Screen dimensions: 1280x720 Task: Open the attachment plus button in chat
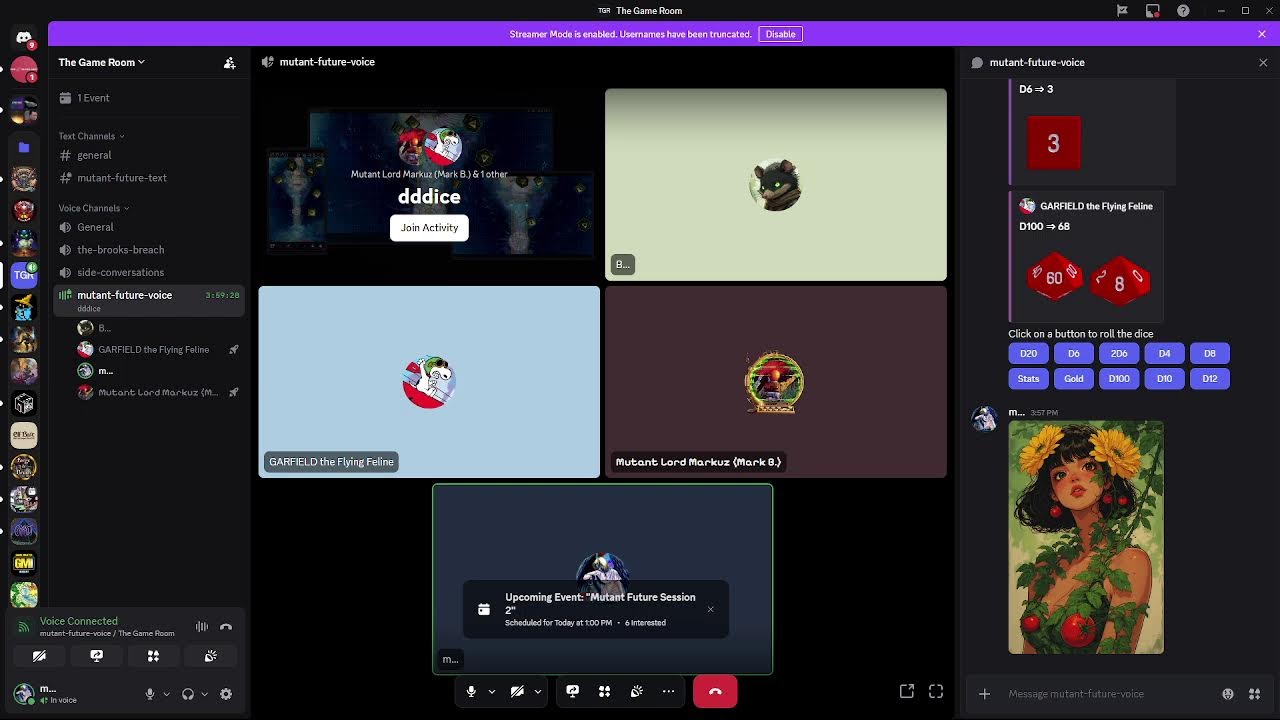click(x=984, y=694)
